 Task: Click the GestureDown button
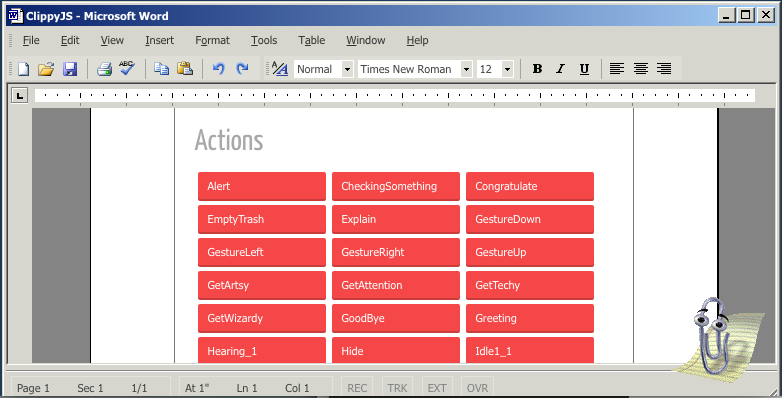pos(530,219)
